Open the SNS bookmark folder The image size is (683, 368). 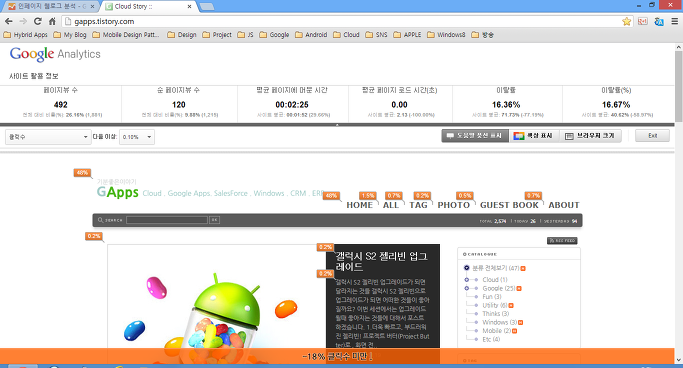click(376, 34)
